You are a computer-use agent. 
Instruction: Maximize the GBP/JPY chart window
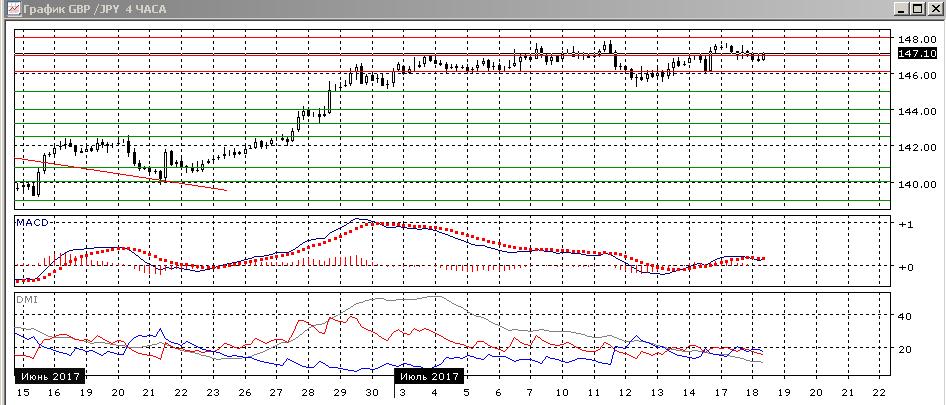pyautogui.click(x=918, y=9)
